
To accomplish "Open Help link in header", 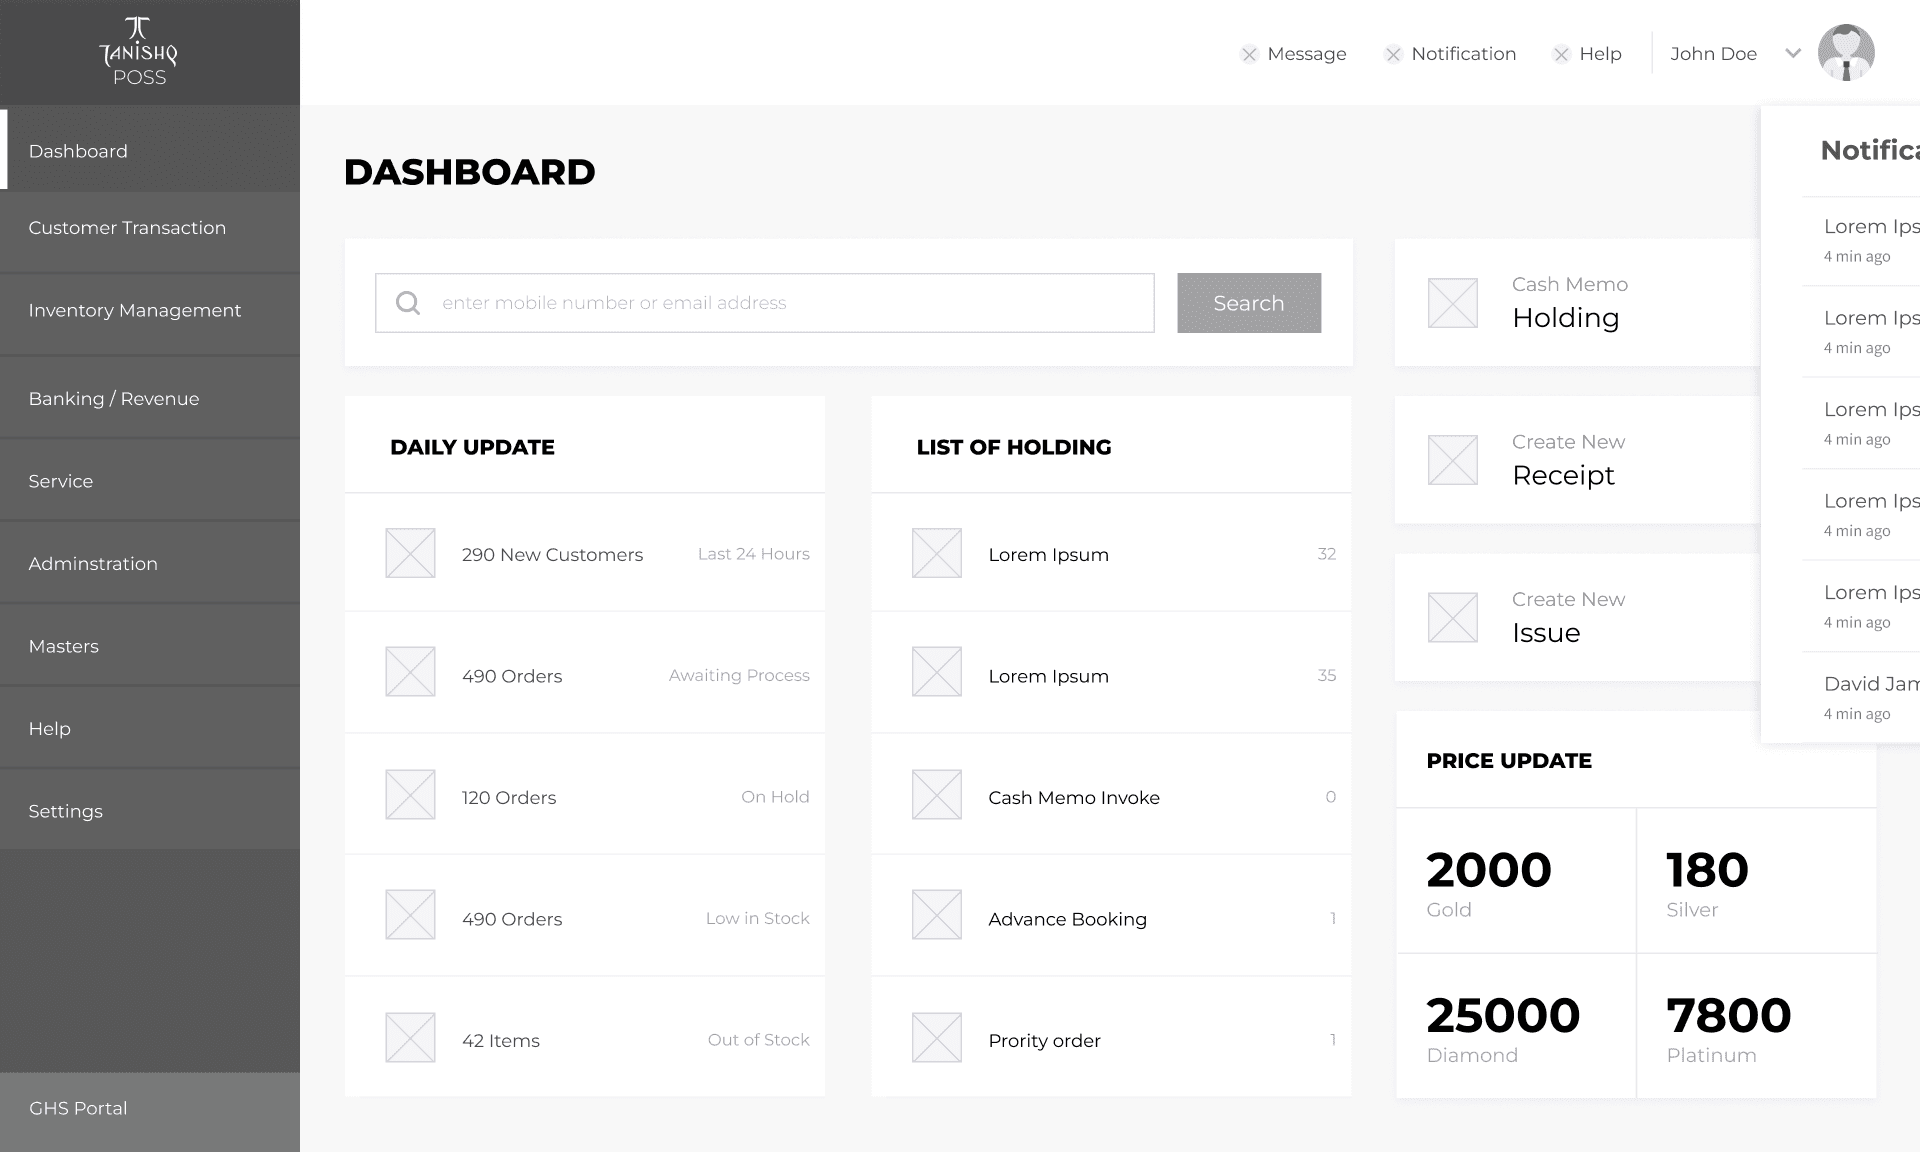I will (1600, 54).
